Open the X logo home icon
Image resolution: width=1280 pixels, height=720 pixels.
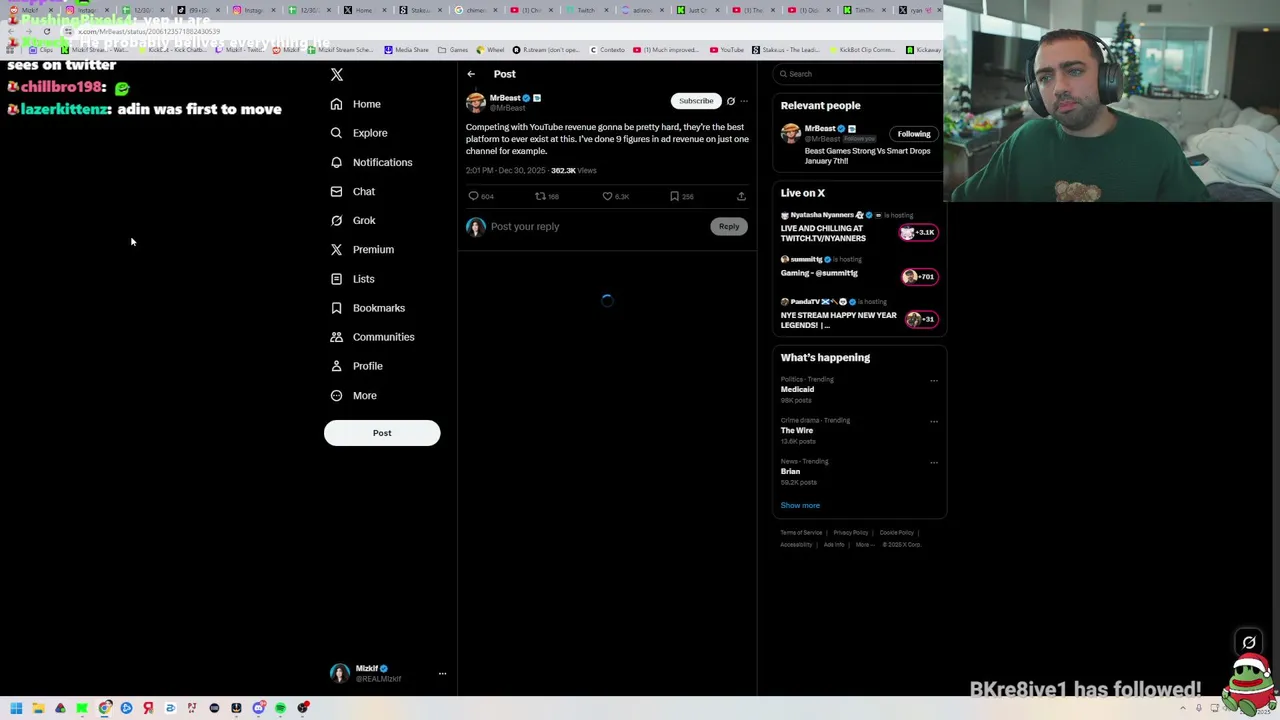coord(337,75)
